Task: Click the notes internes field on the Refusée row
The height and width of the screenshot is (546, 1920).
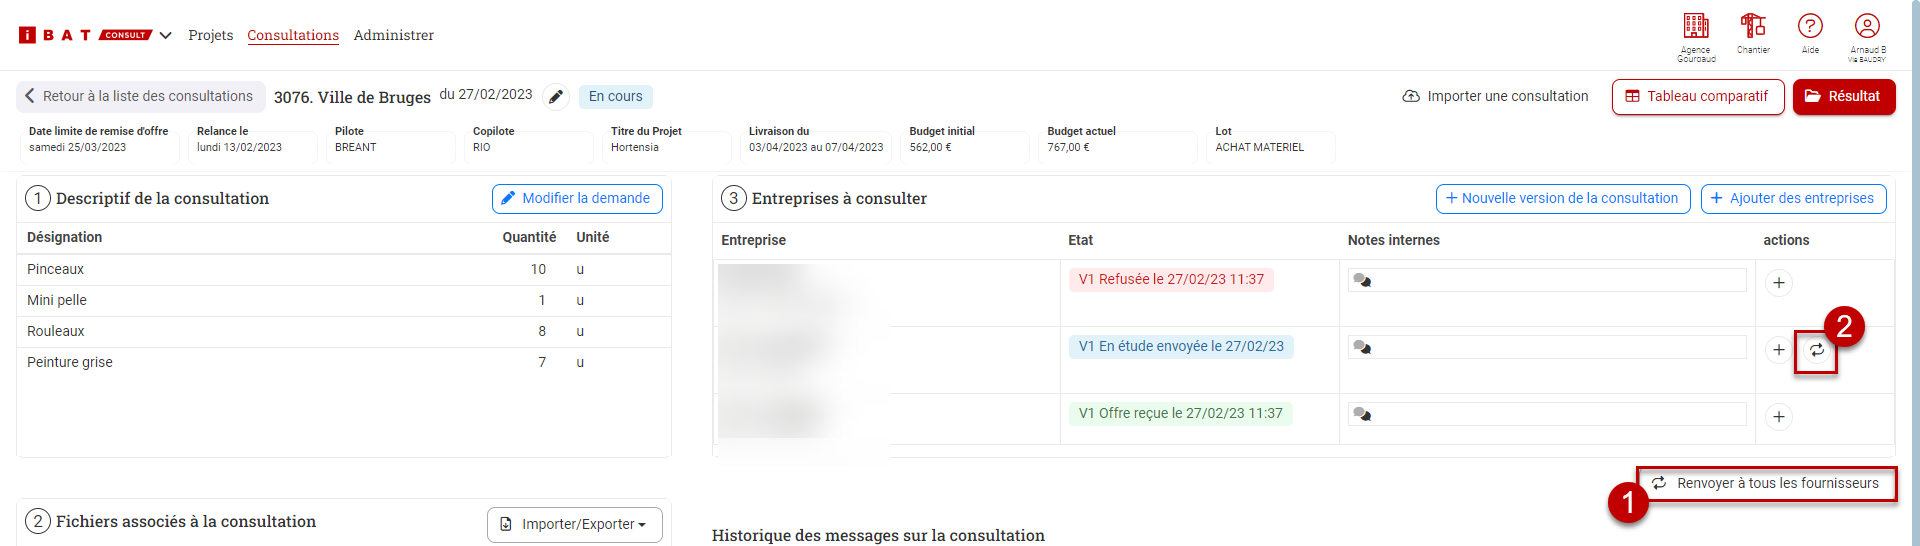Action: (1547, 280)
